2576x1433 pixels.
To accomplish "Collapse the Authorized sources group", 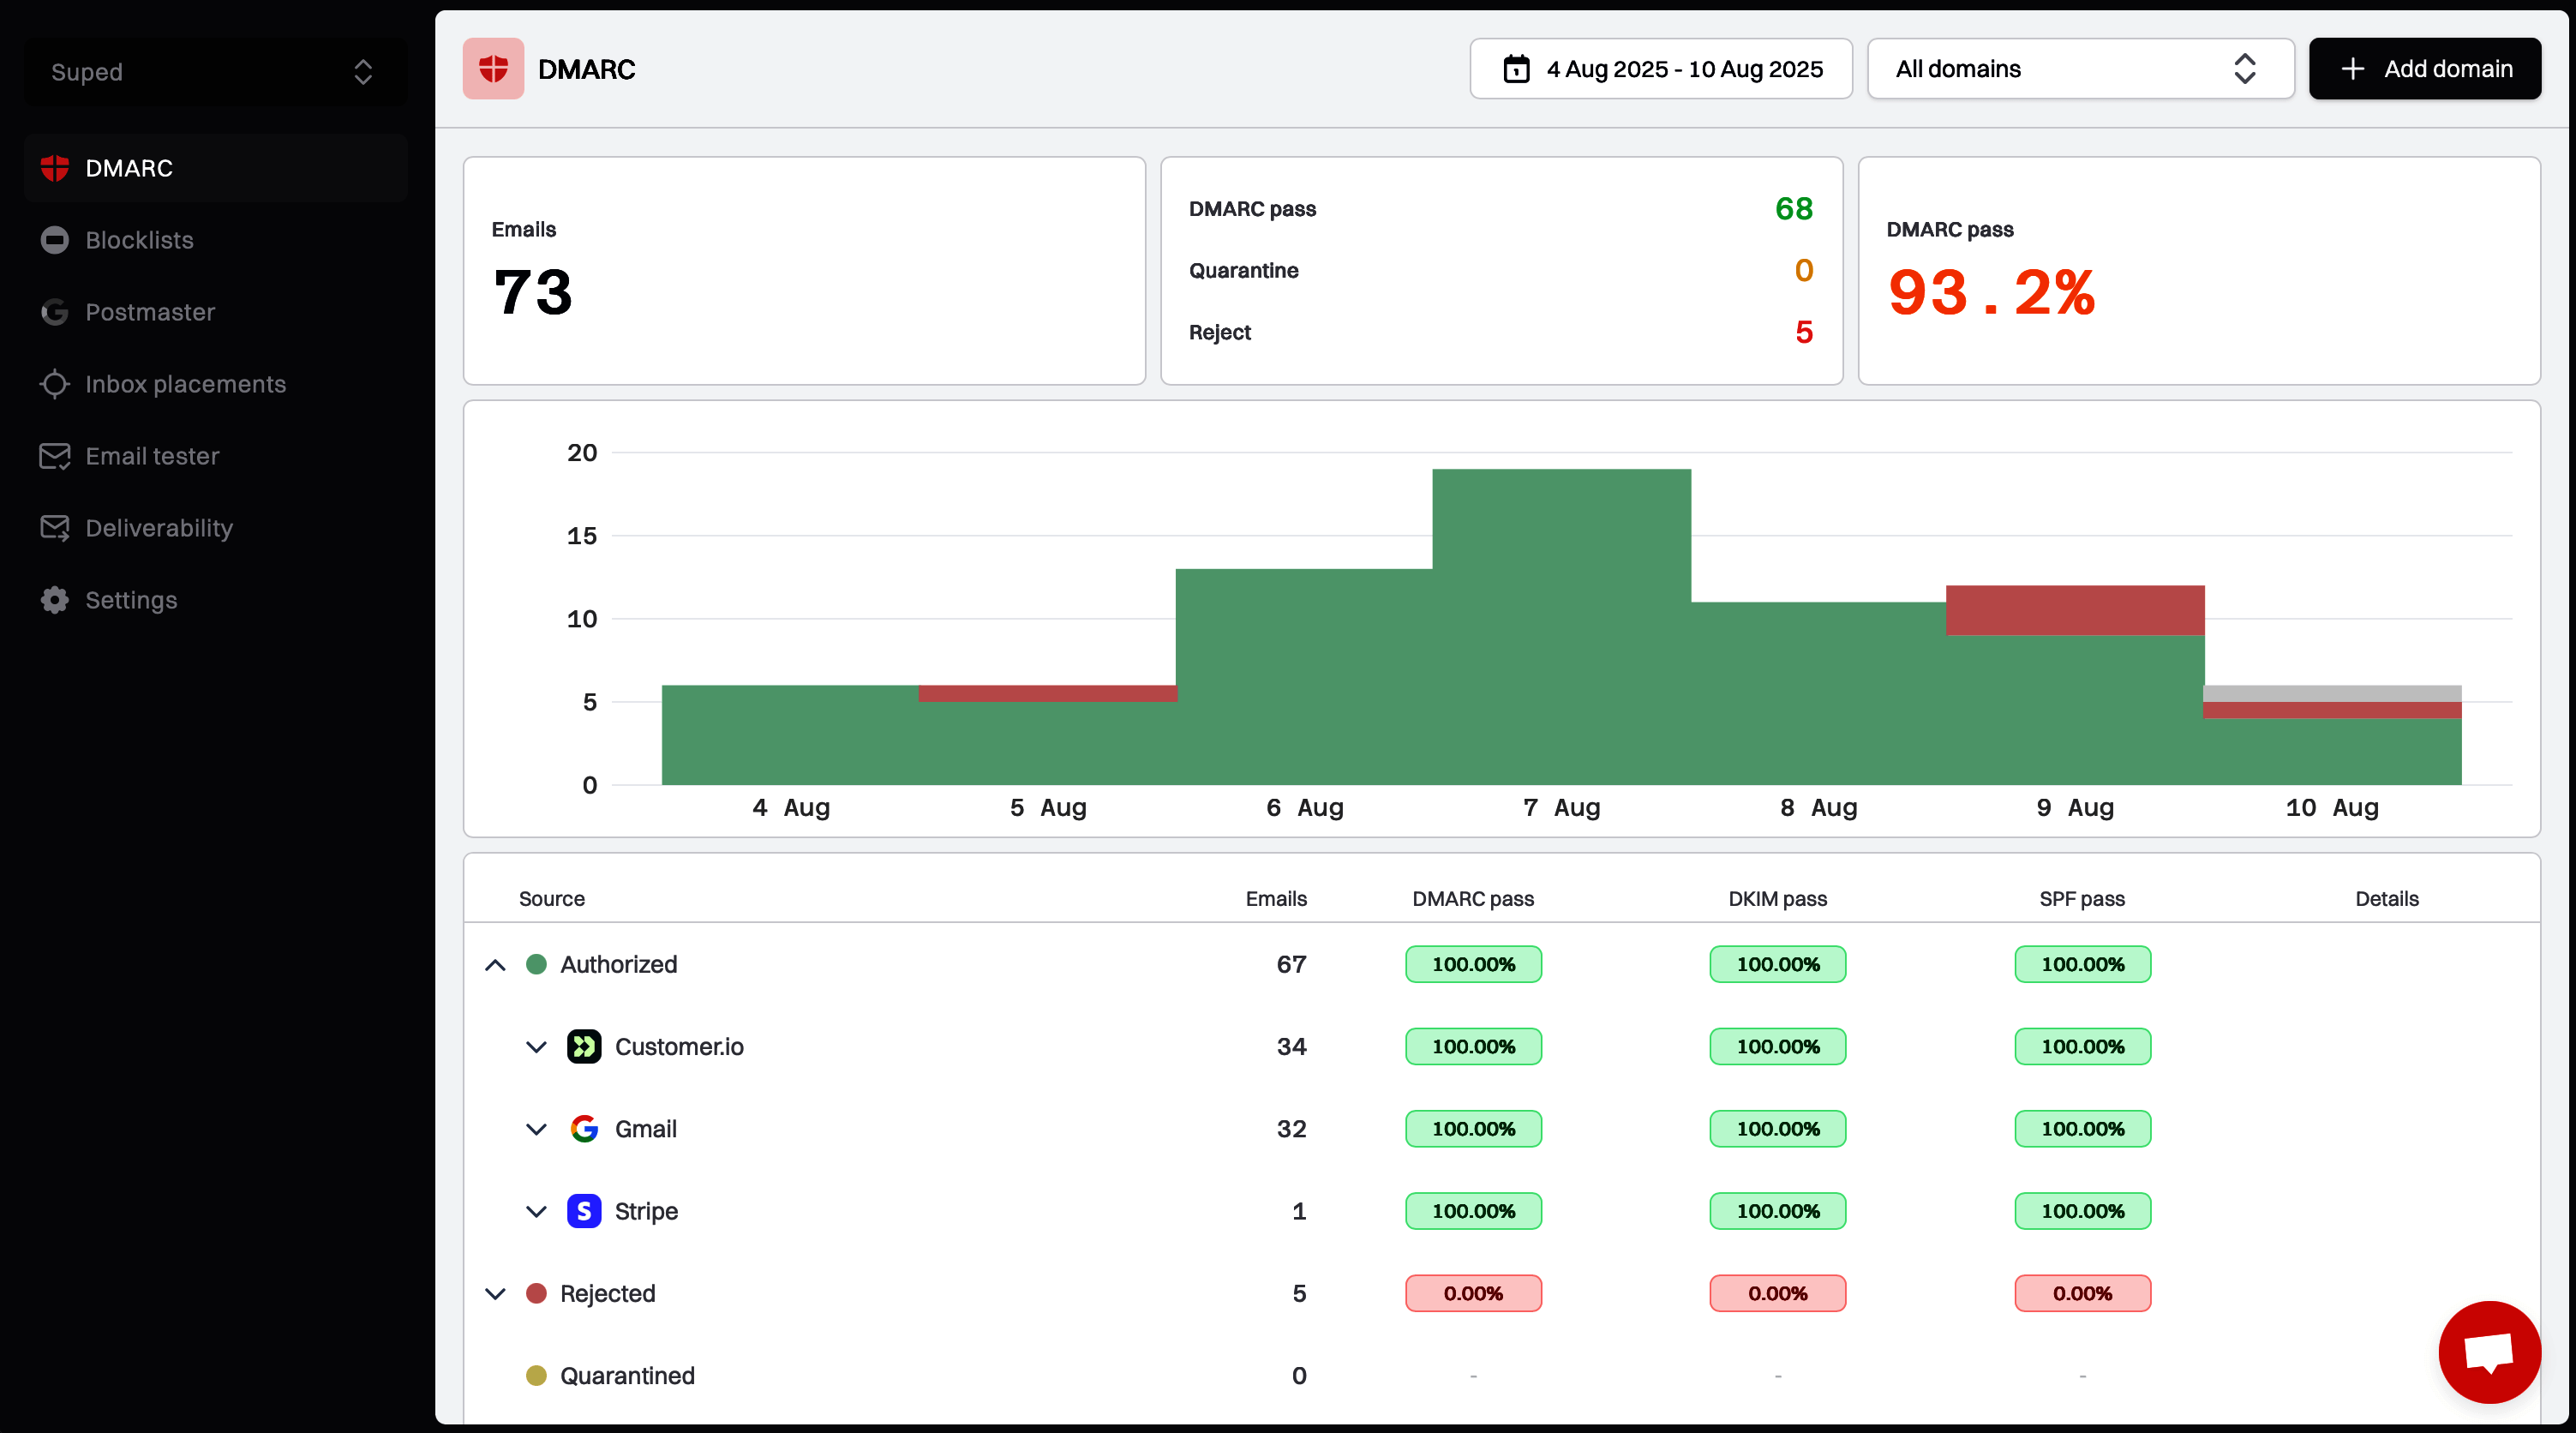I will point(495,965).
